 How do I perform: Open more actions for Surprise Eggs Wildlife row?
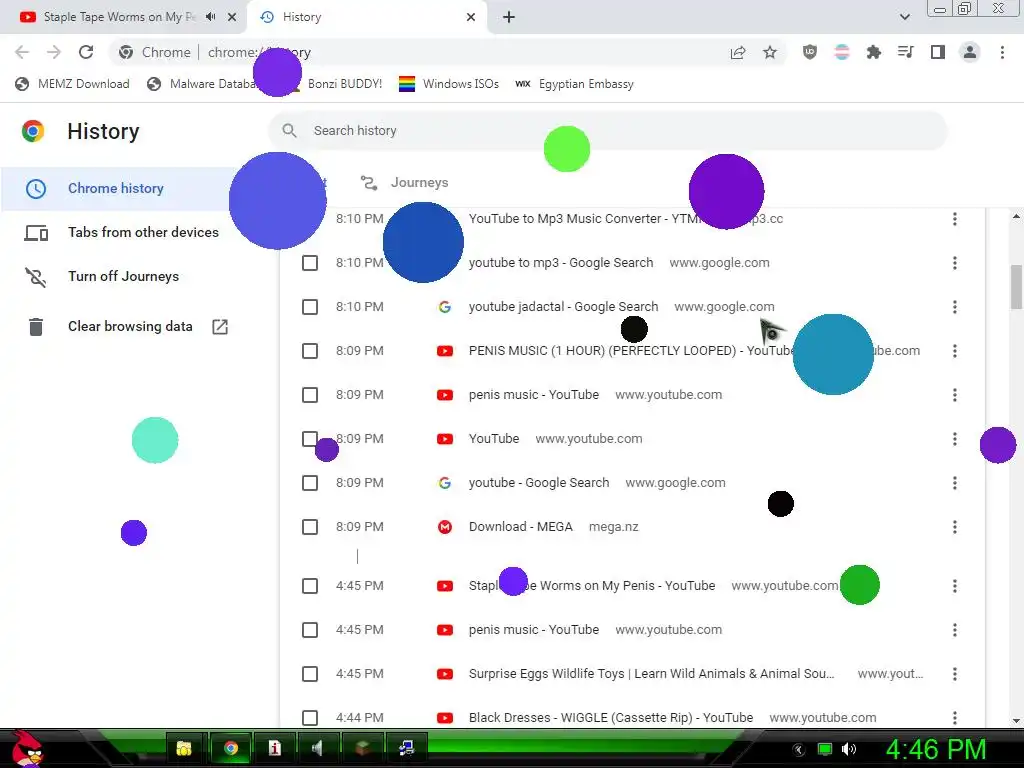click(x=955, y=674)
